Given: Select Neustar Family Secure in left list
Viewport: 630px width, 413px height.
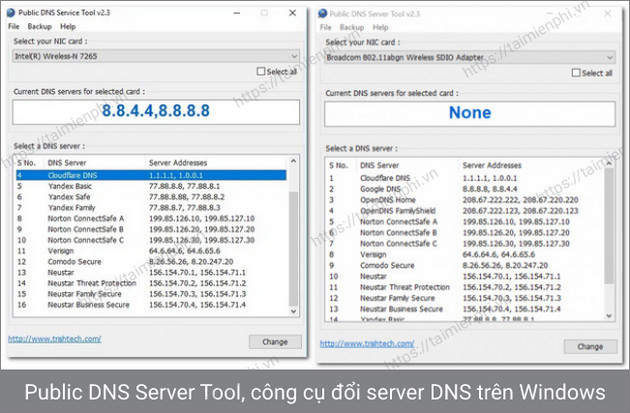Looking at the screenshot, I should [151, 294].
